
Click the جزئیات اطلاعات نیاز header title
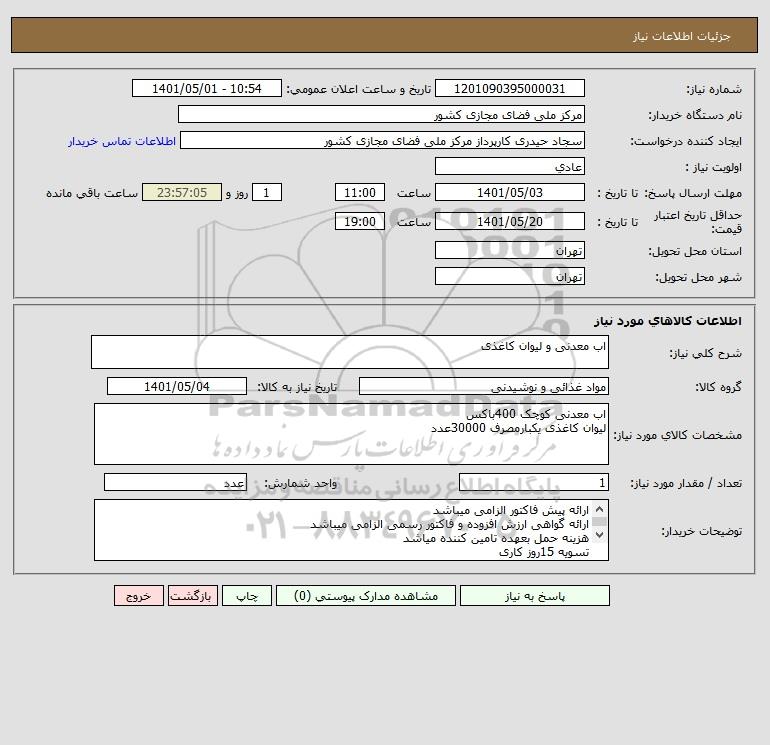682,36
